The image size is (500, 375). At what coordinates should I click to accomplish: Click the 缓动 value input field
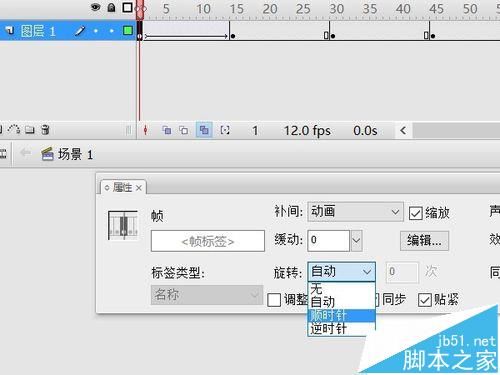(x=328, y=240)
